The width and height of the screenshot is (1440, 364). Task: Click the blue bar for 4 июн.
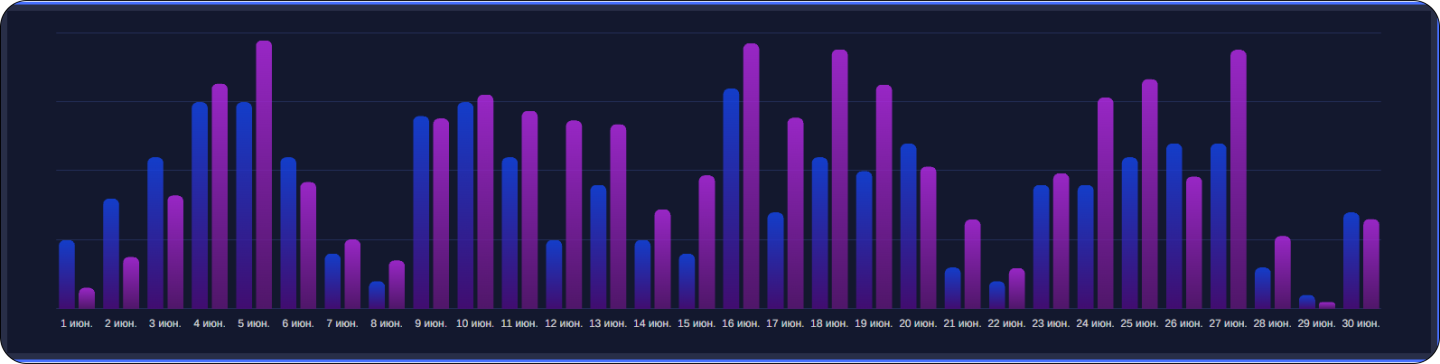click(x=200, y=205)
